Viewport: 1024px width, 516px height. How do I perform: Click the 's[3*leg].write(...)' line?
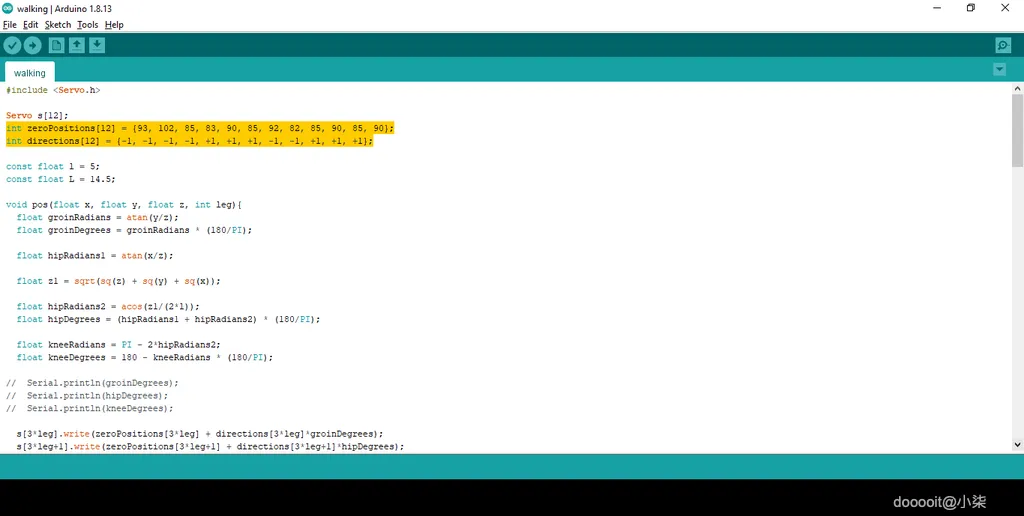pos(200,434)
